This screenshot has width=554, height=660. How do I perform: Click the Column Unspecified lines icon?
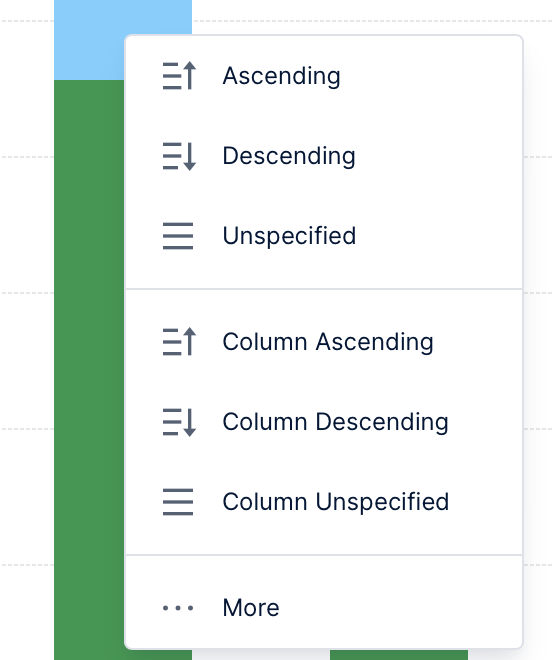[178, 502]
